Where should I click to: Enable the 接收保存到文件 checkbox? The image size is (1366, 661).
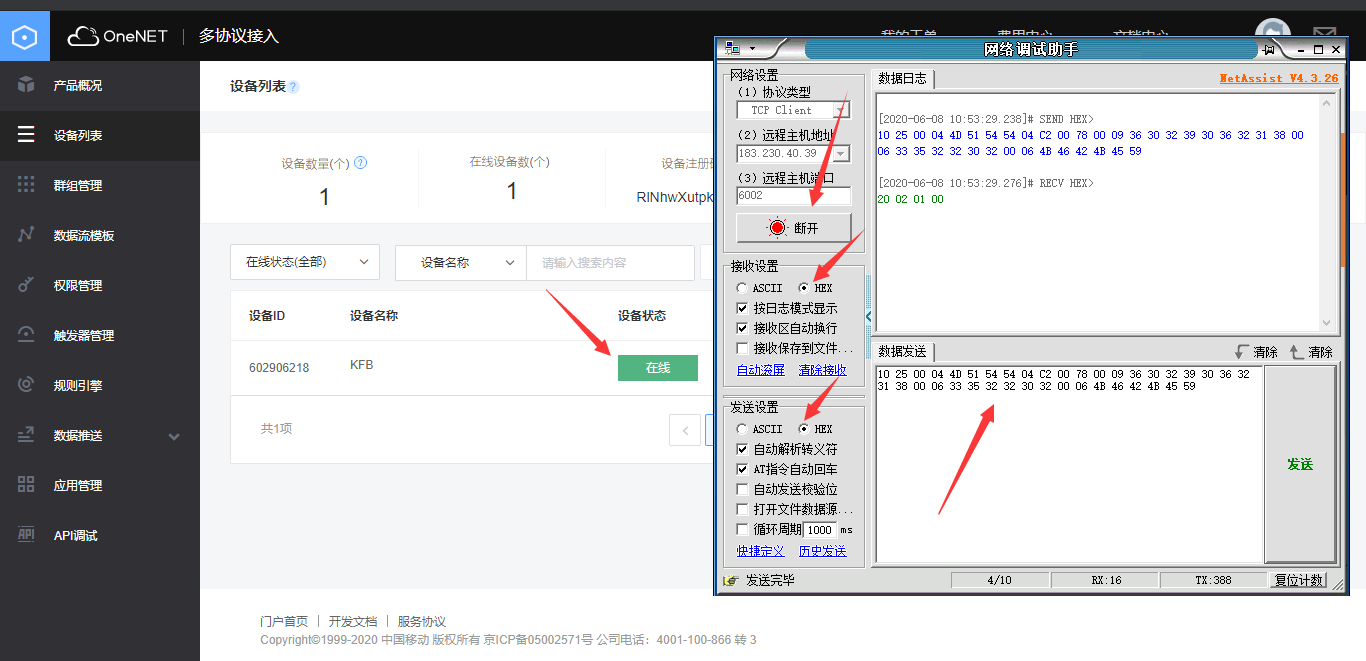coord(741,347)
